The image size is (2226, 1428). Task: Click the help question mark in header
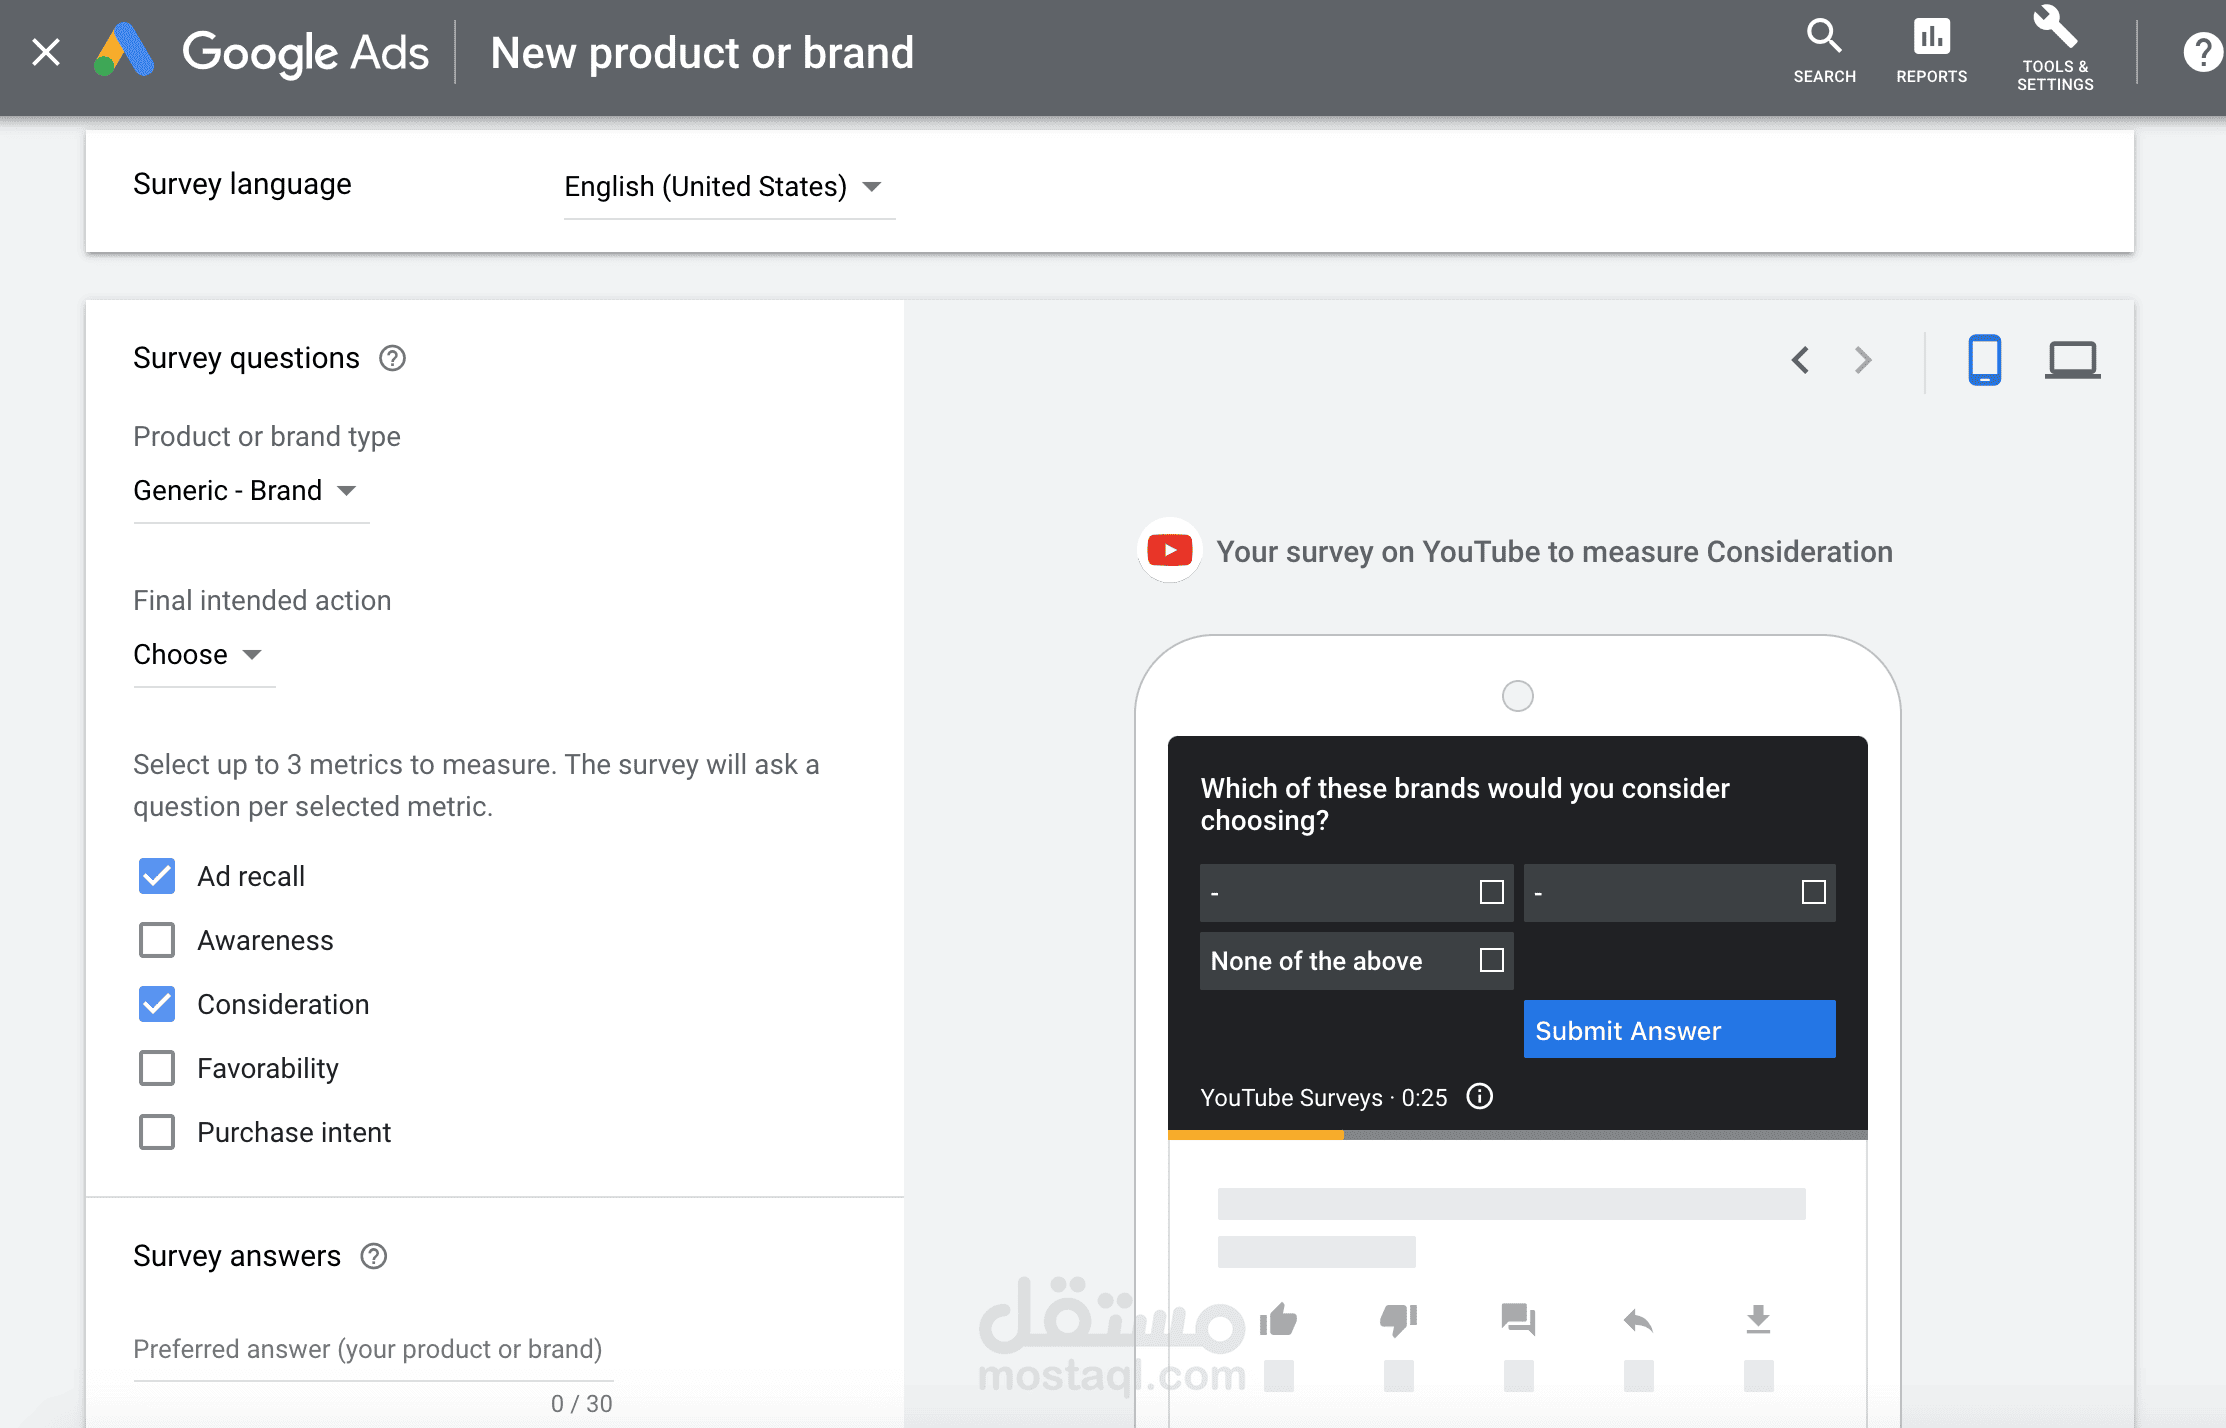[x=2203, y=52]
